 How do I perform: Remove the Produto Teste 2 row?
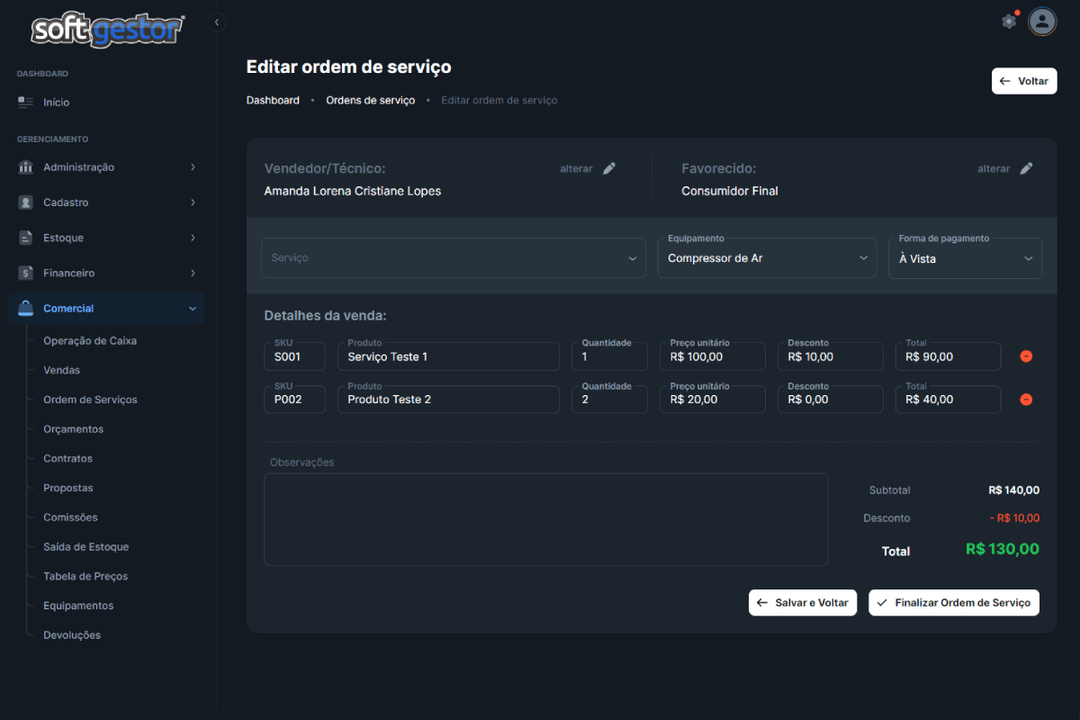1026,400
